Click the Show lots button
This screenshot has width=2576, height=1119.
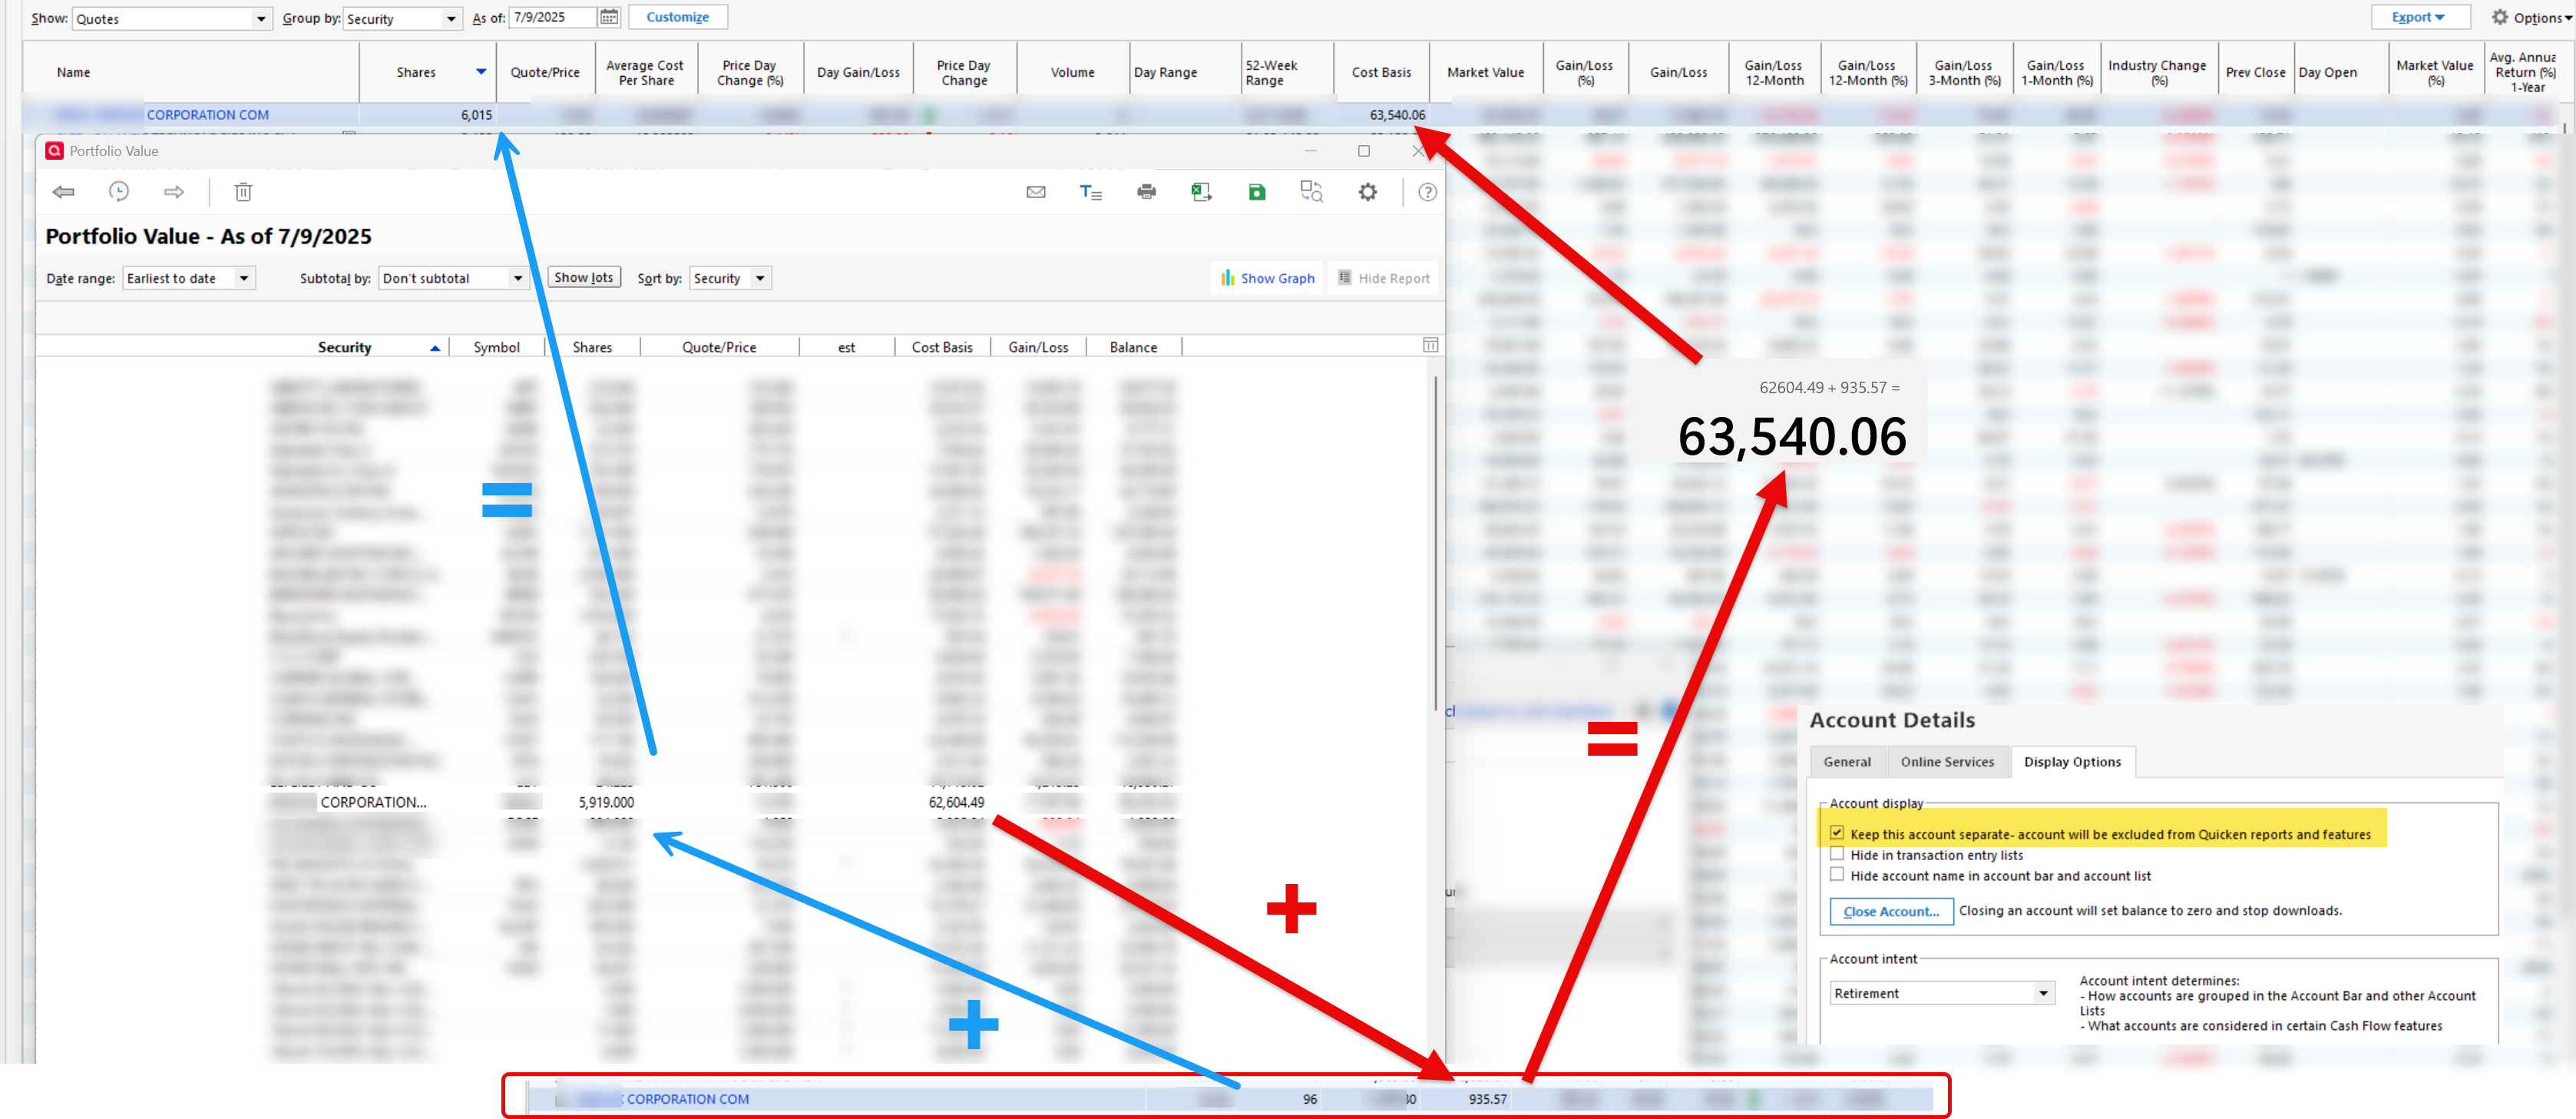coord(583,278)
